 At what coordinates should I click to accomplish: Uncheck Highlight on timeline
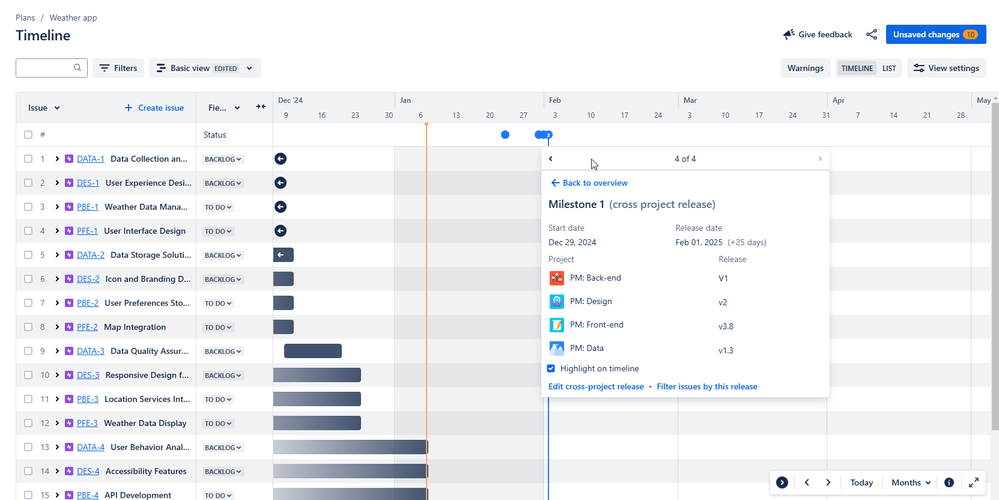[x=552, y=368]
